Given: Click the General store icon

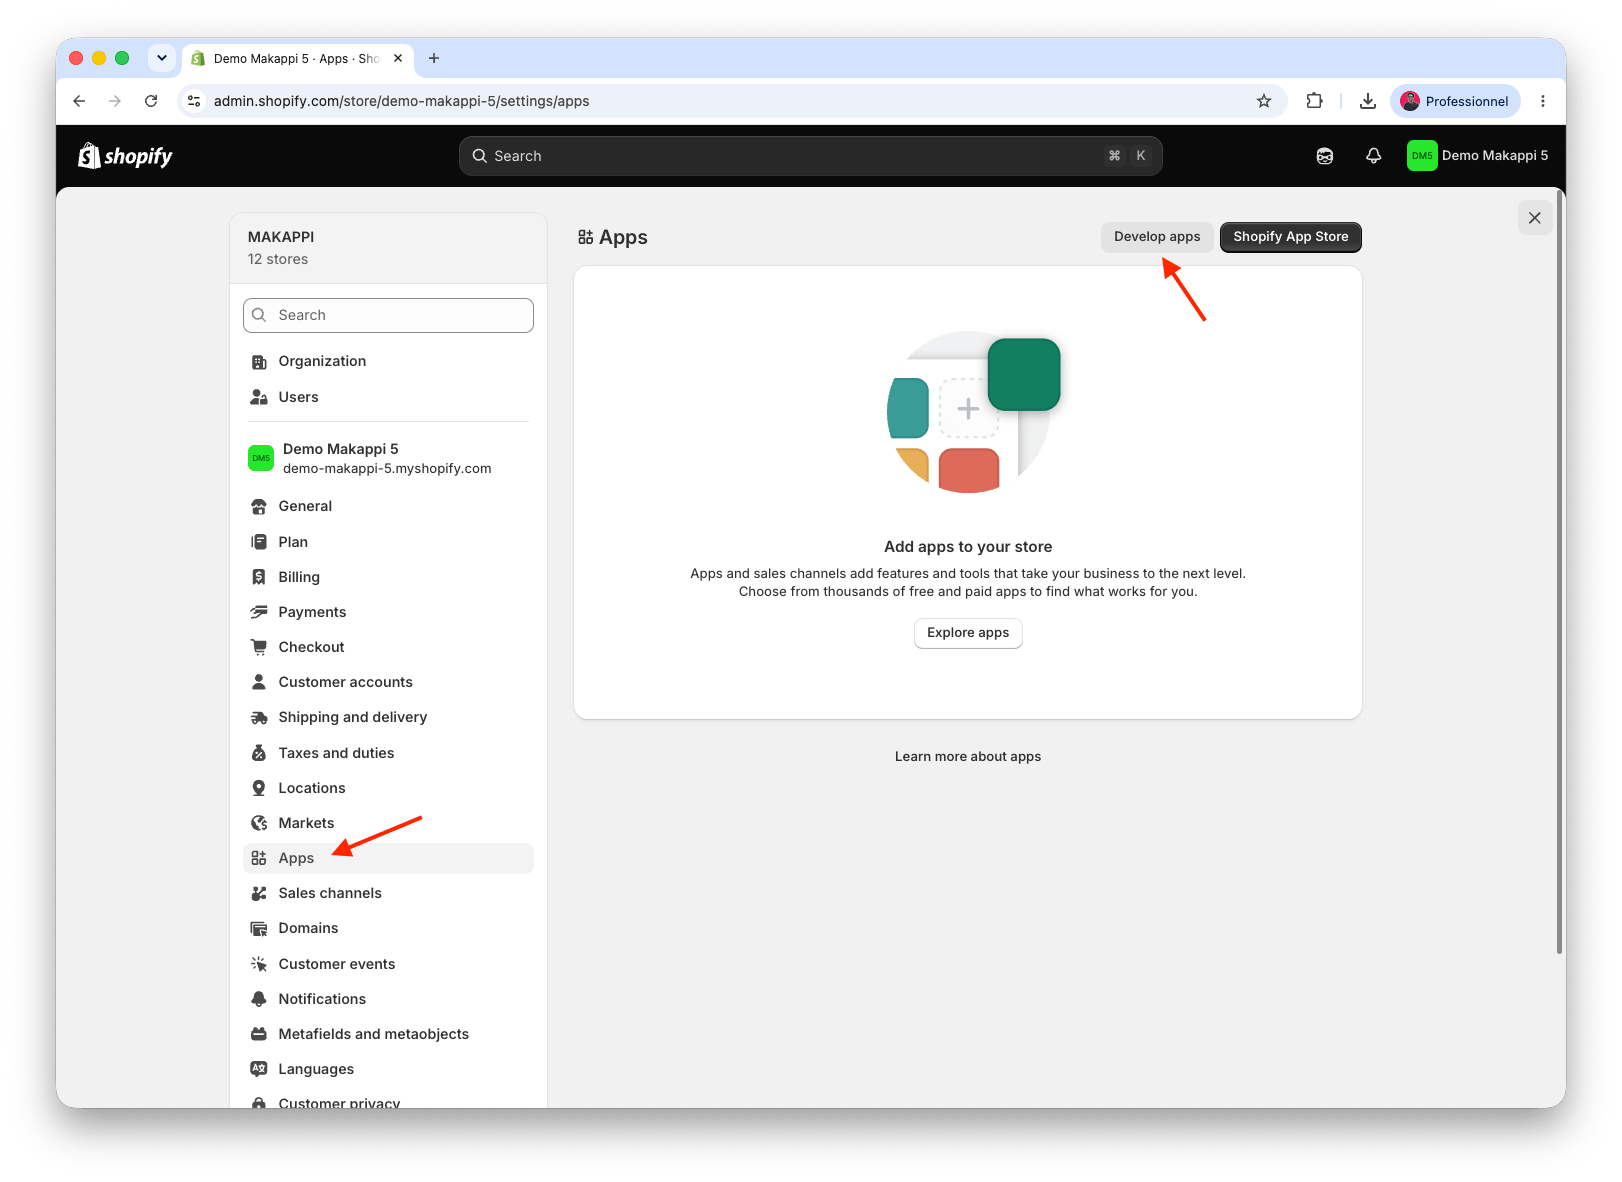Looking at the screenshot, I should (259, 507).
